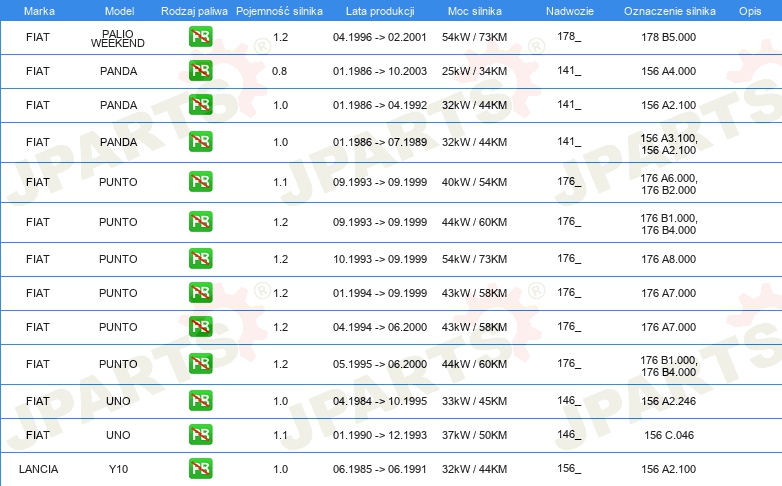Click the Pojemność silnika column header

pyautogui.click(x=279, y=11)
